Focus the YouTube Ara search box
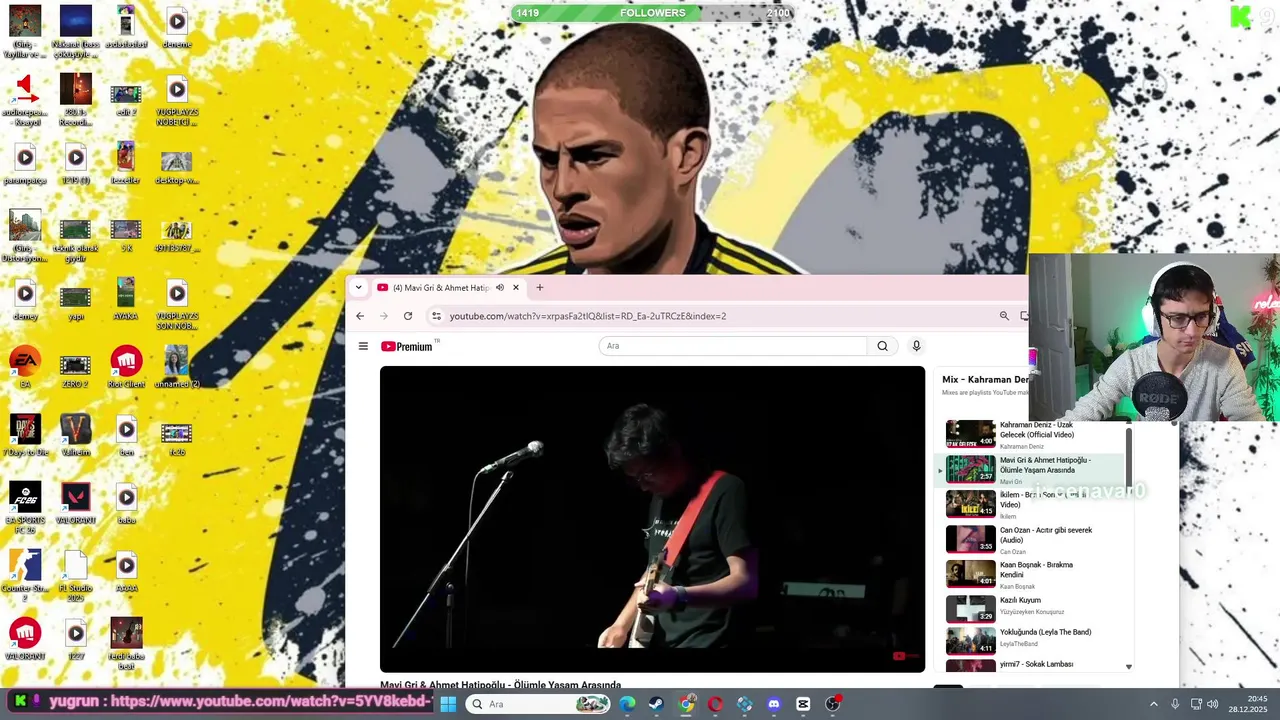1280x720 pixels. [x=733, y=346]
